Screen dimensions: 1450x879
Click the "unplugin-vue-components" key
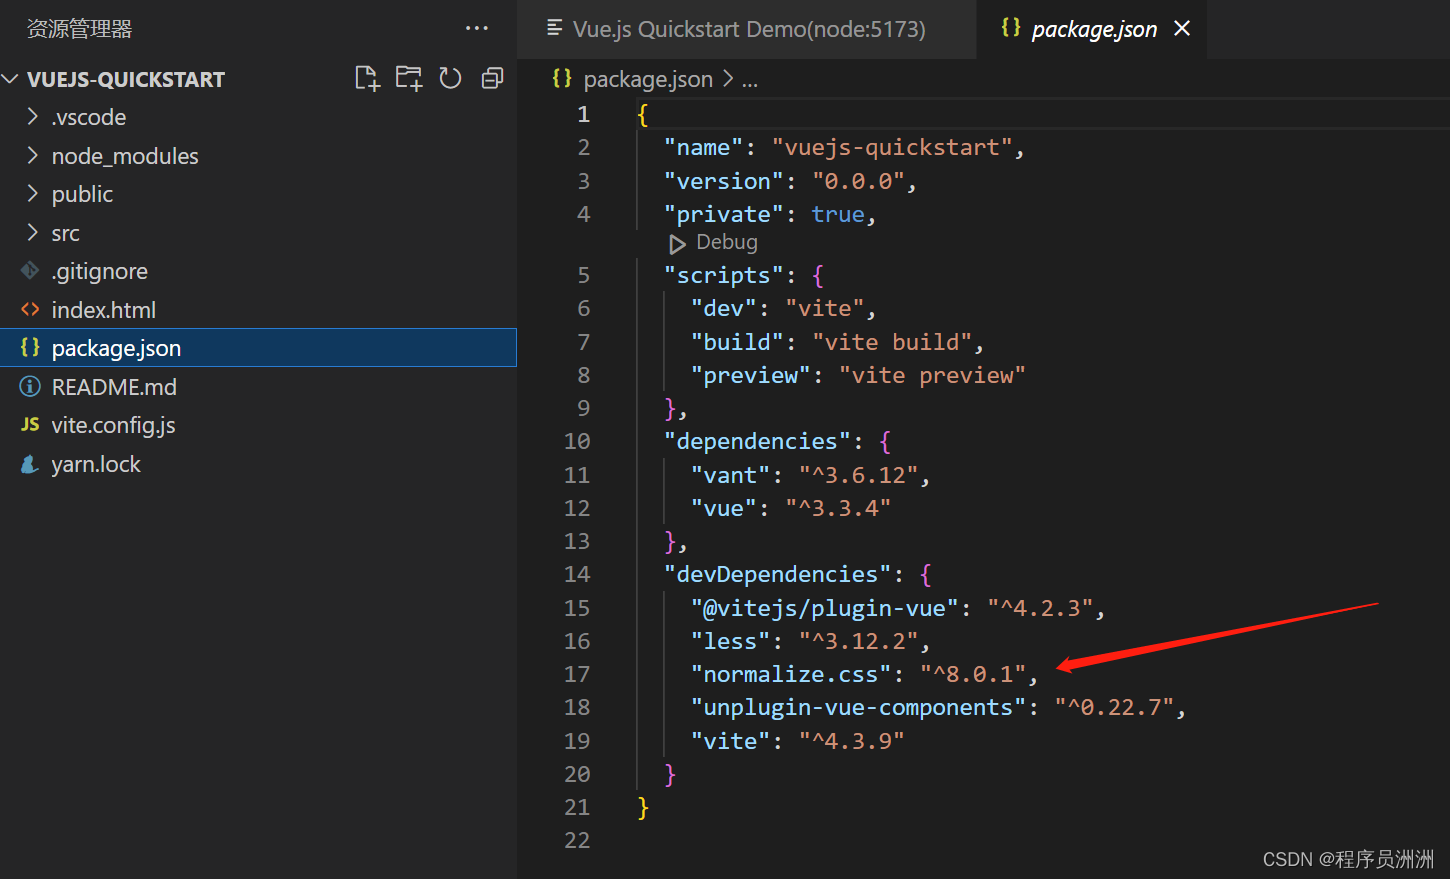[858, 707]
